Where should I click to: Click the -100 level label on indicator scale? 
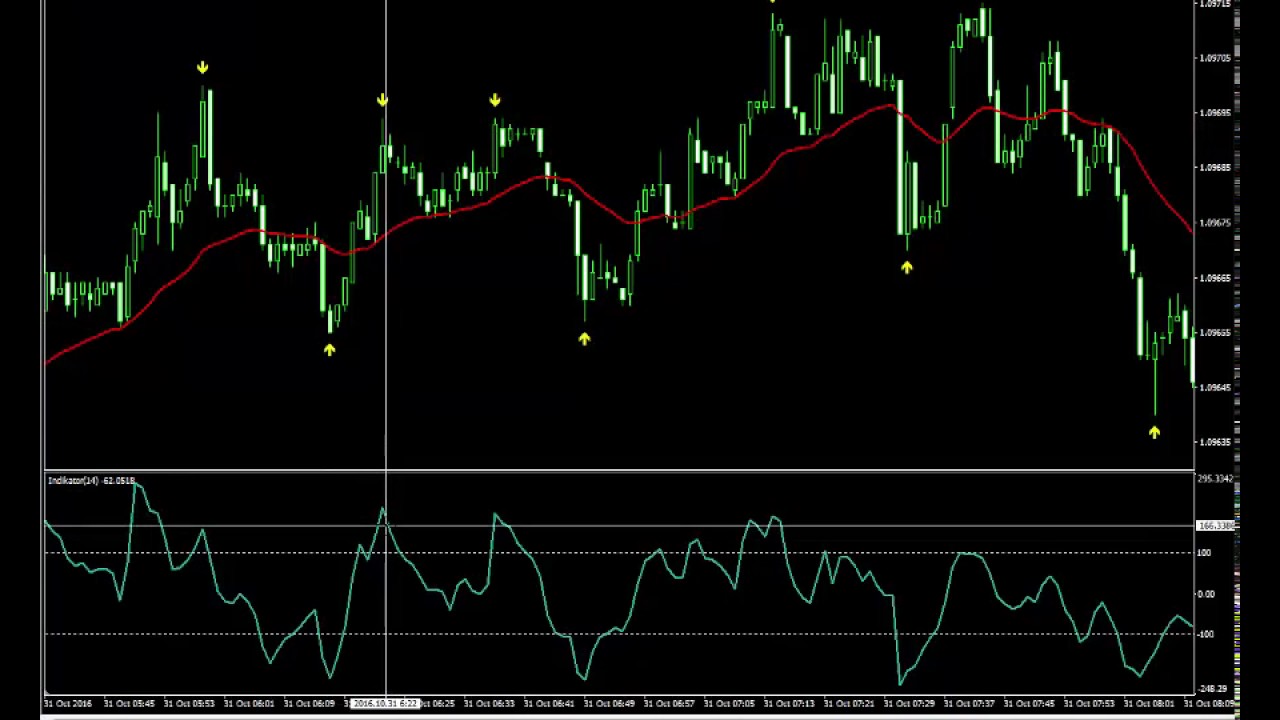(x=1205, y=634)
